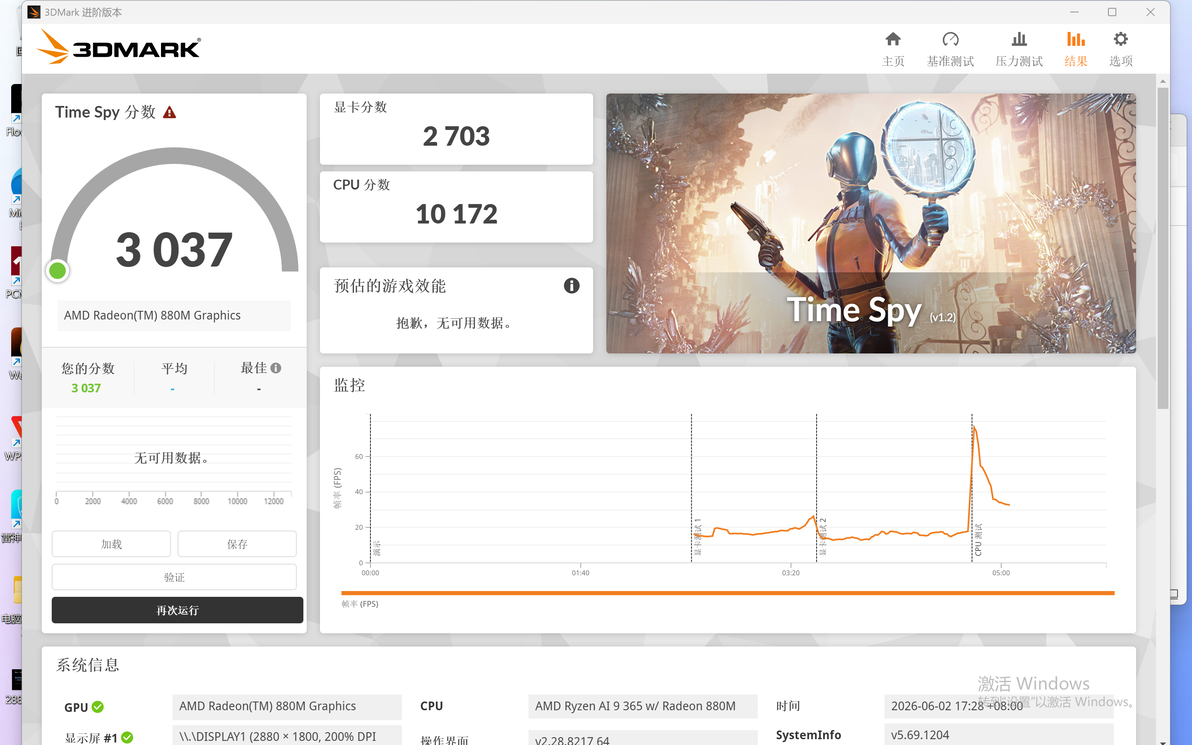Image resolution: width=1192 pixels, height=745 pixels.
Task: Click the 加载 load button
Action: pos(111,544)
